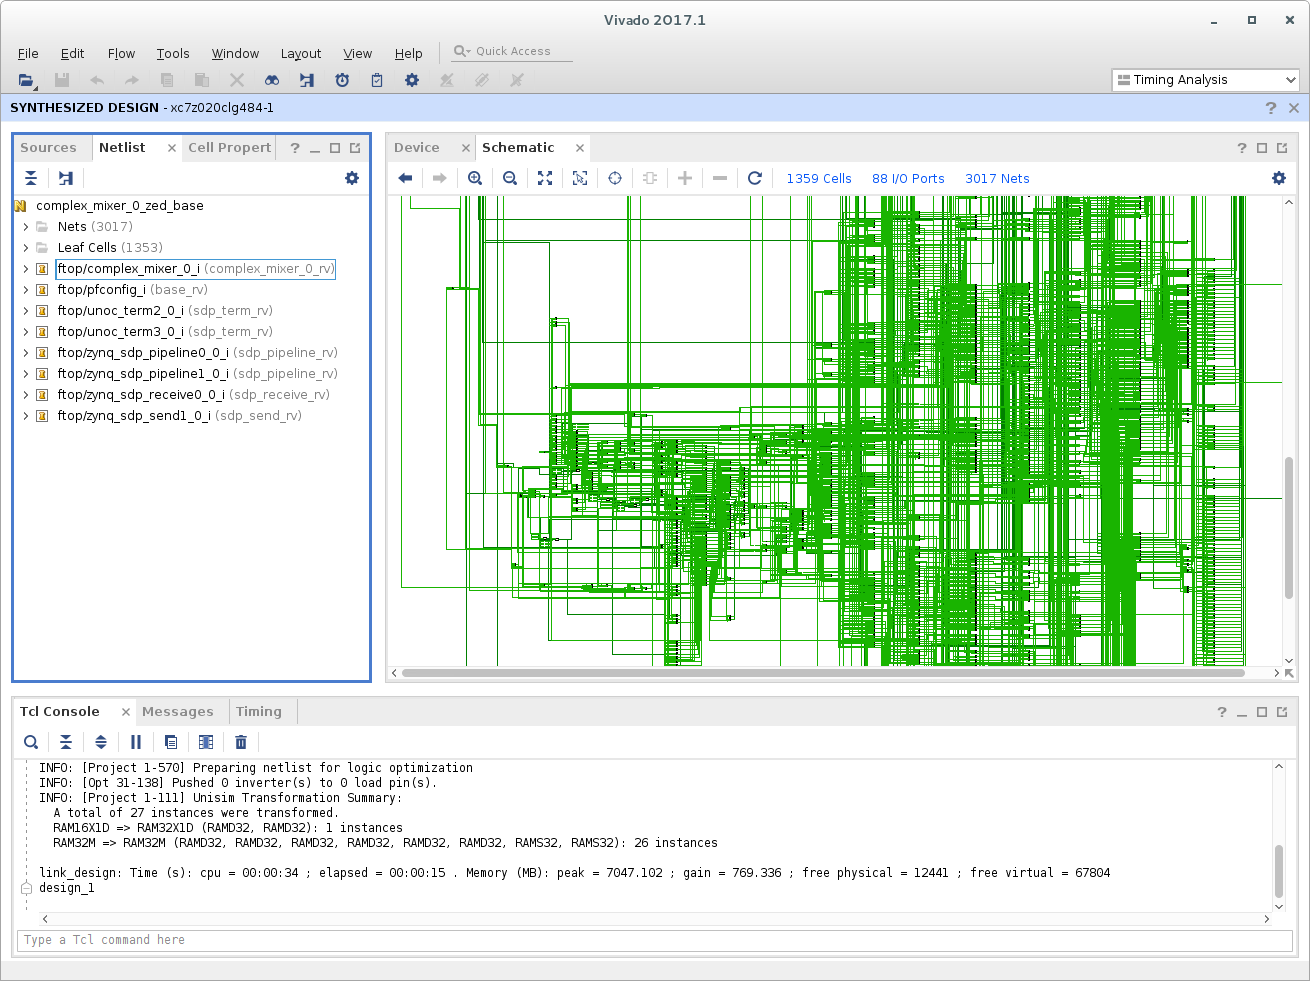Go back in Schematic view
This screenshot has height=981, width=1310.
(x=405, y=178)
